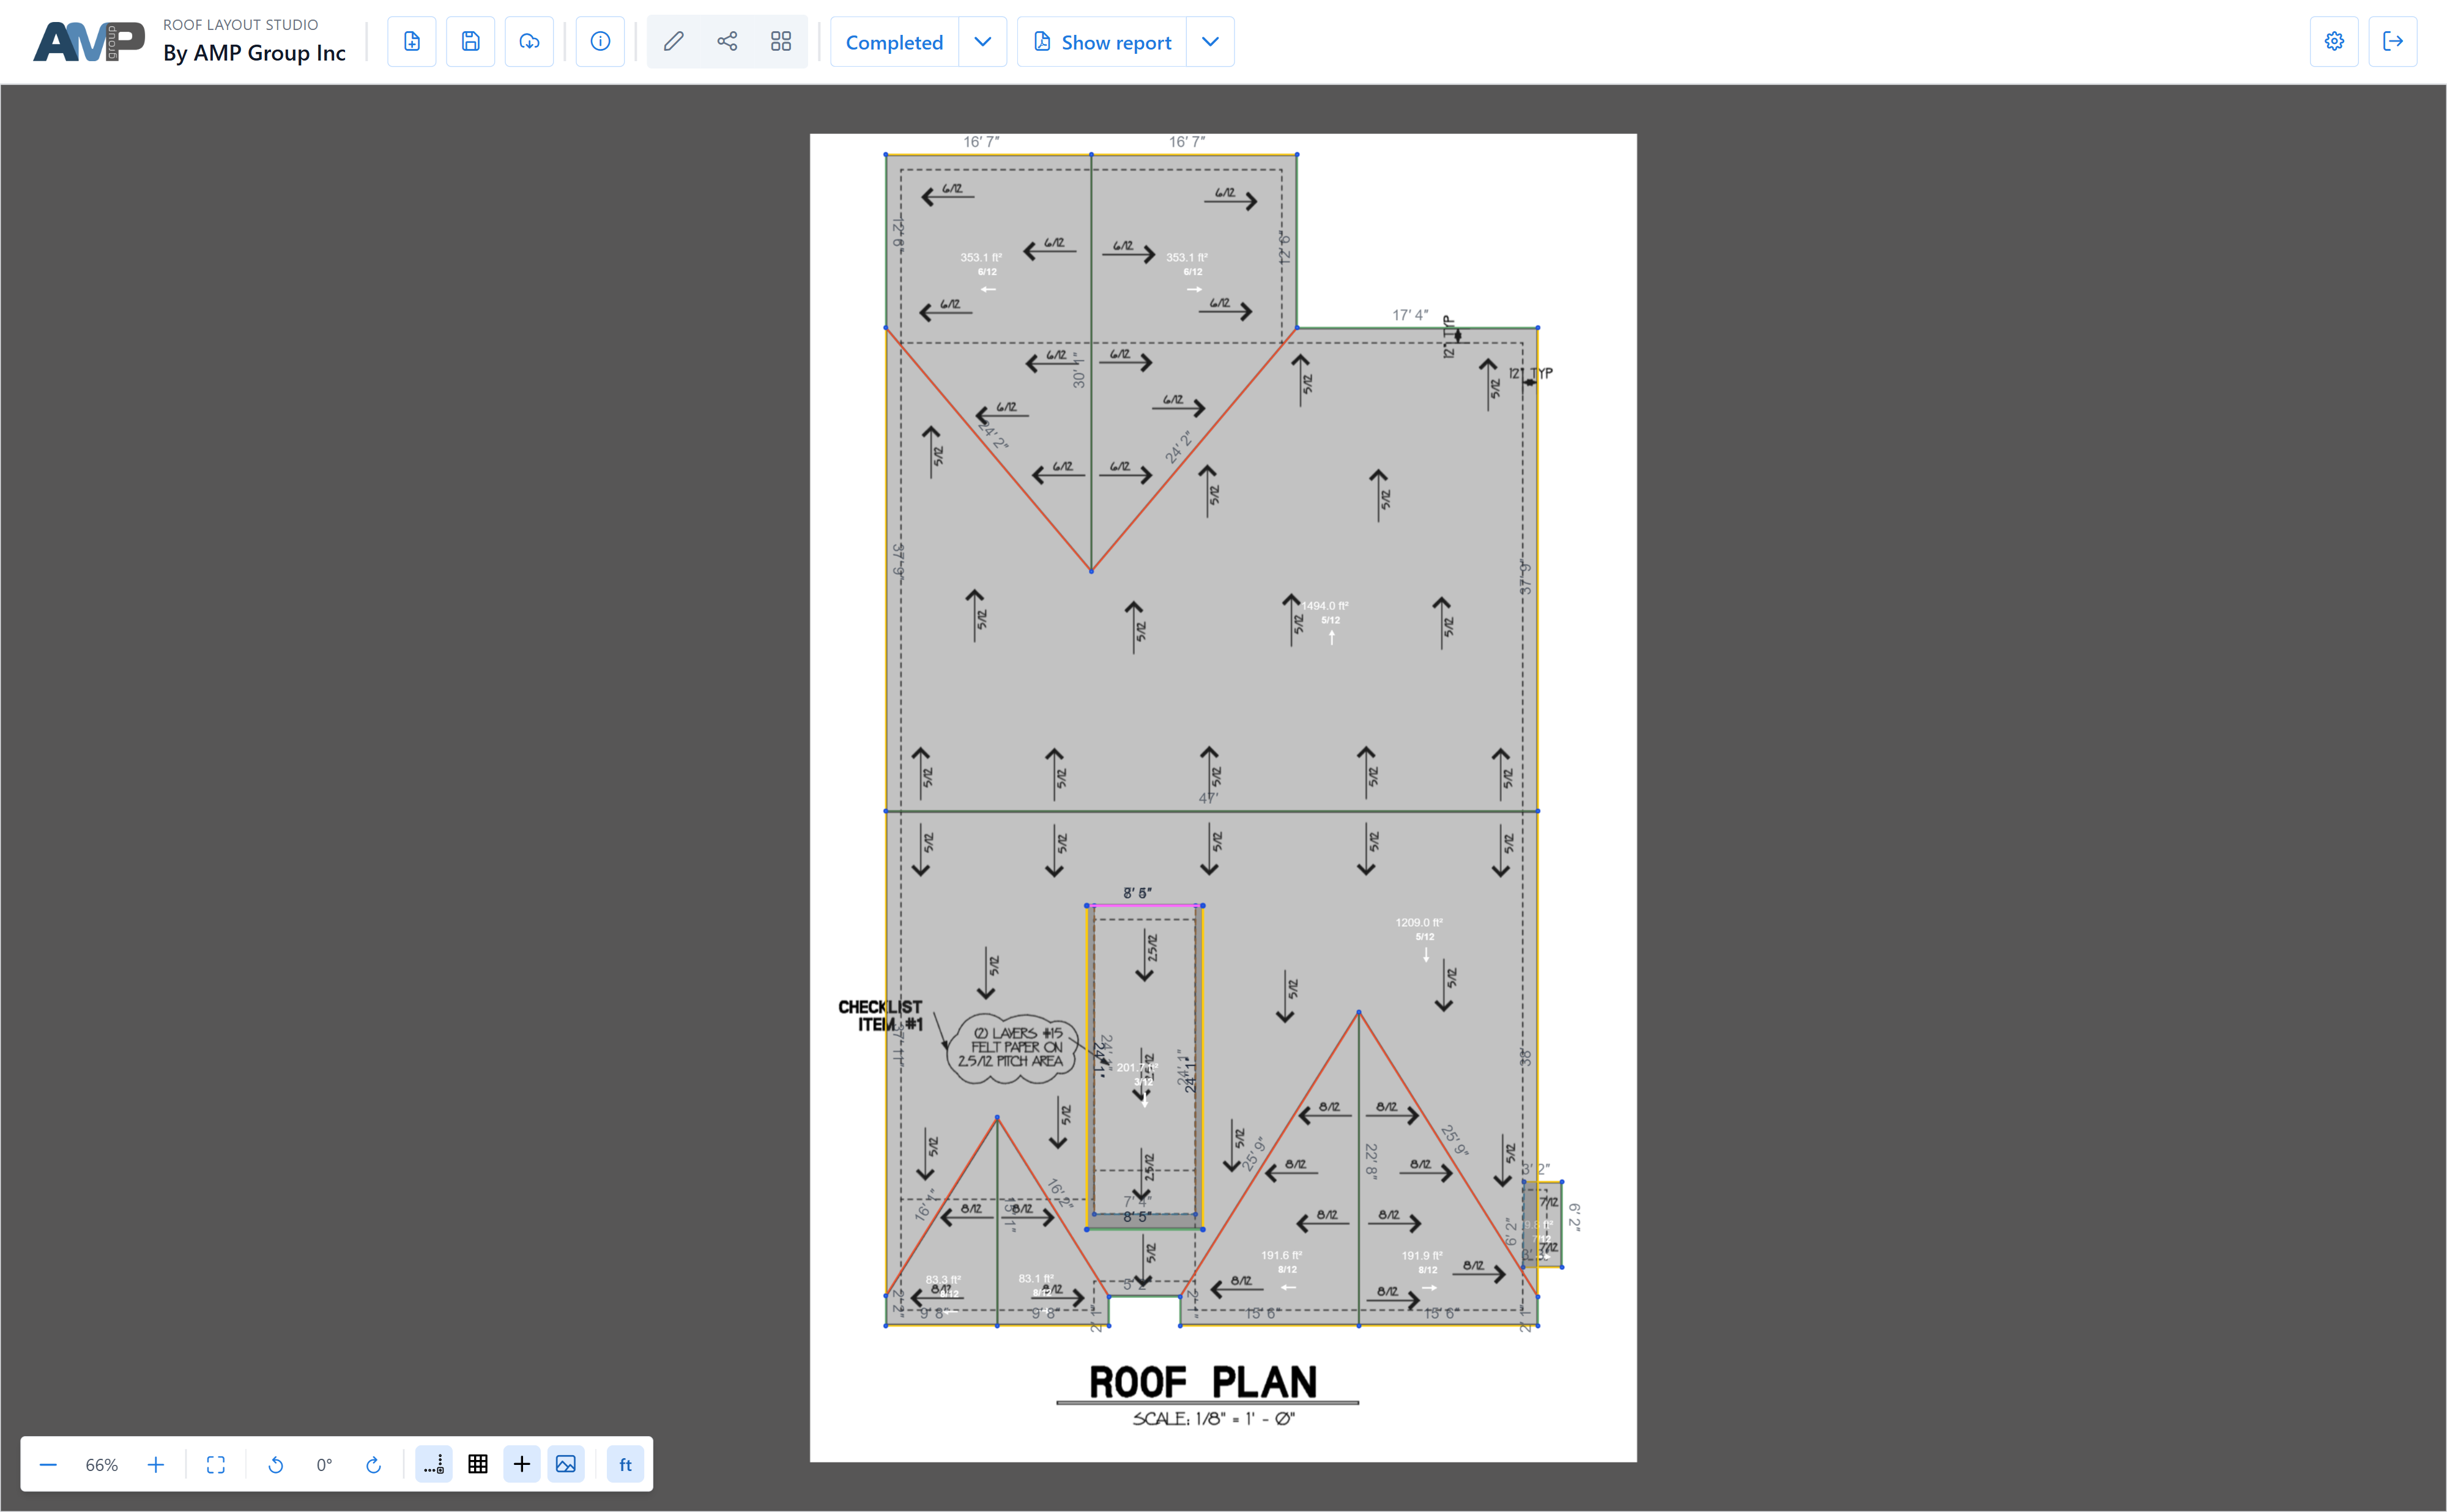Select the magenta top edge of the 2.5/12 section
The height and width of the screenshot is (1512, 2447).
pos(1145,905)
